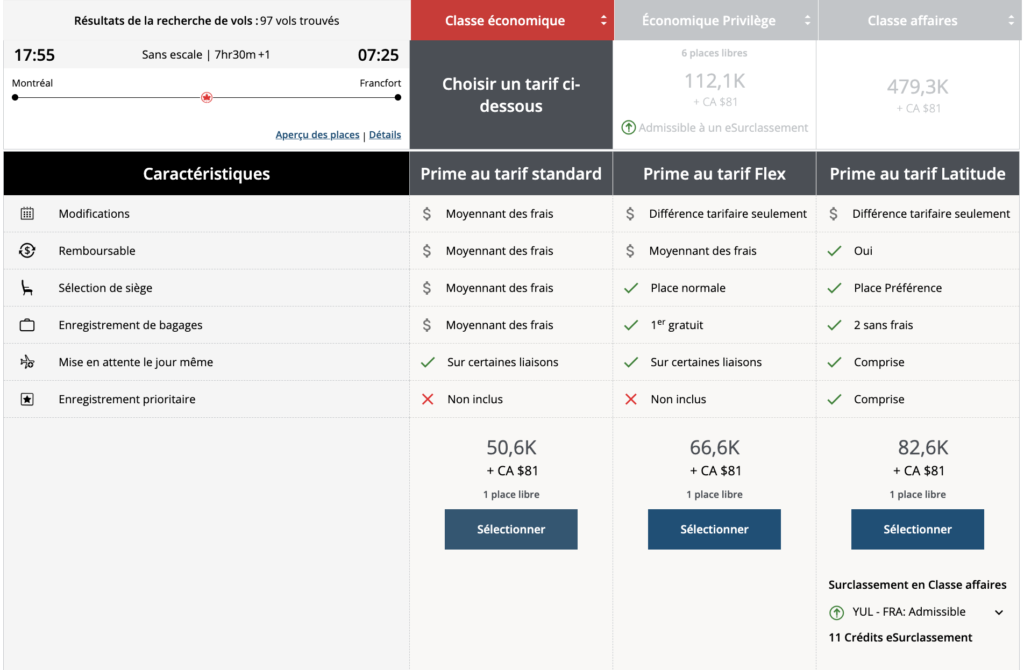Click the baggage check-in suitcase icon

[x=27, y=325]
